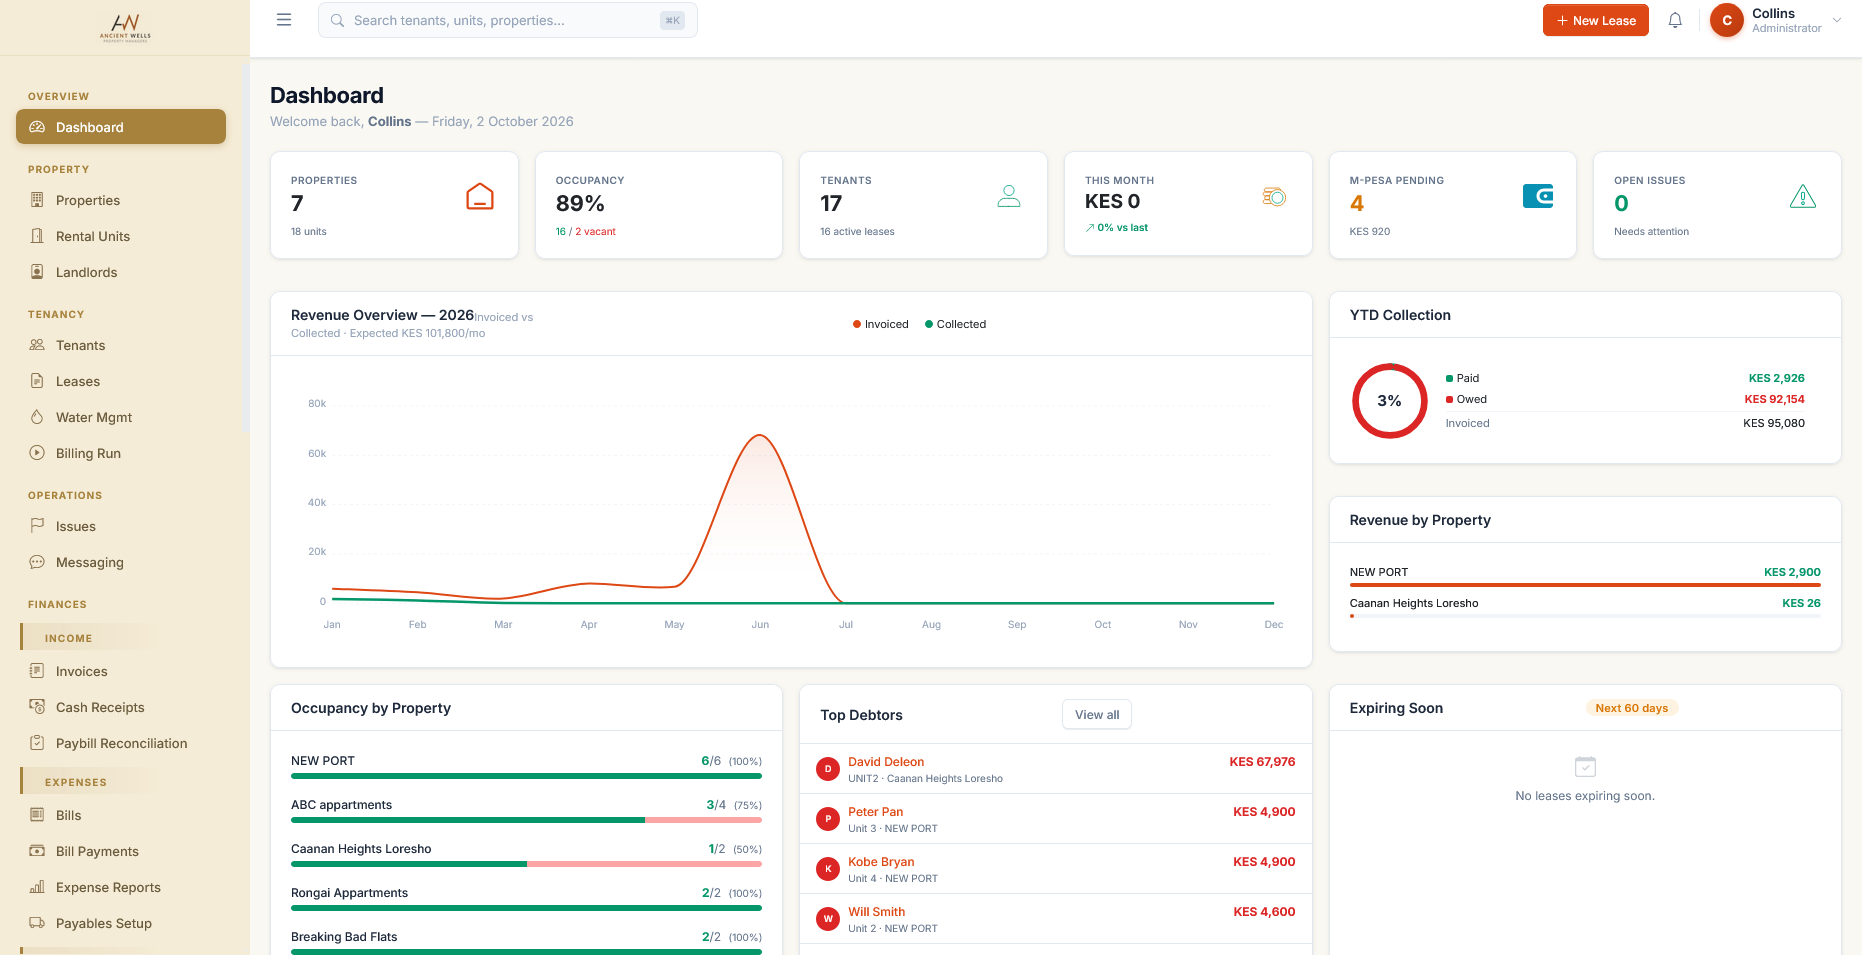Open the Leases sidebar item
Image resolution: width=1862 pixels, height=955 pixels.
[121, 381]
